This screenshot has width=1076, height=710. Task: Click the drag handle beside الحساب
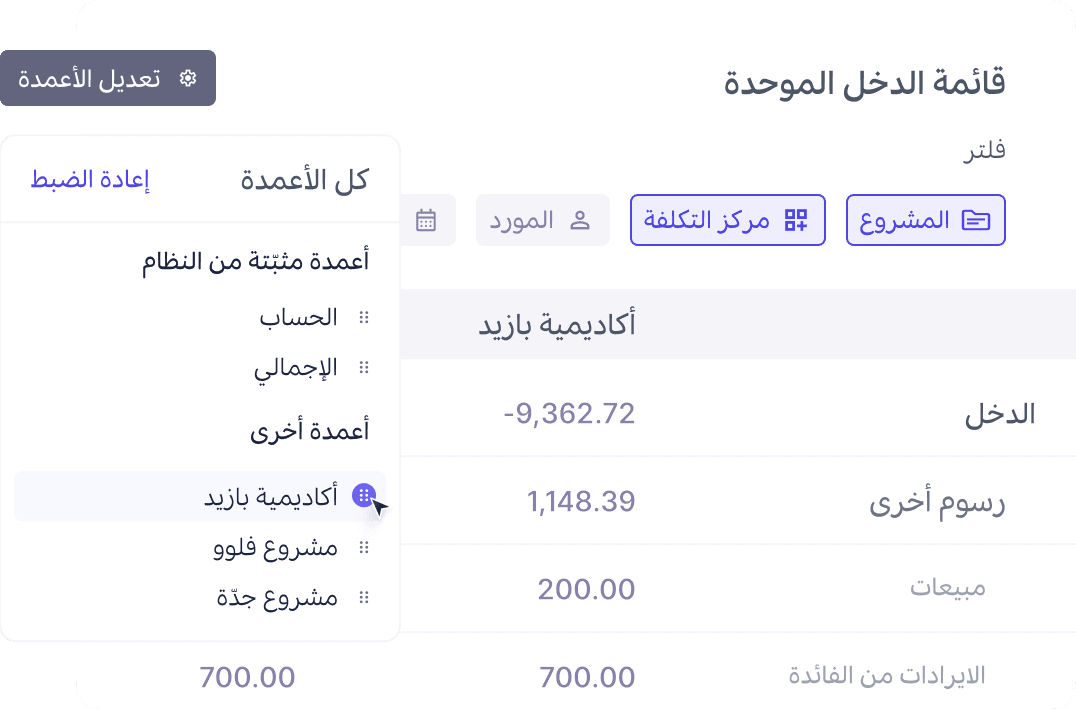coord(363,317)
